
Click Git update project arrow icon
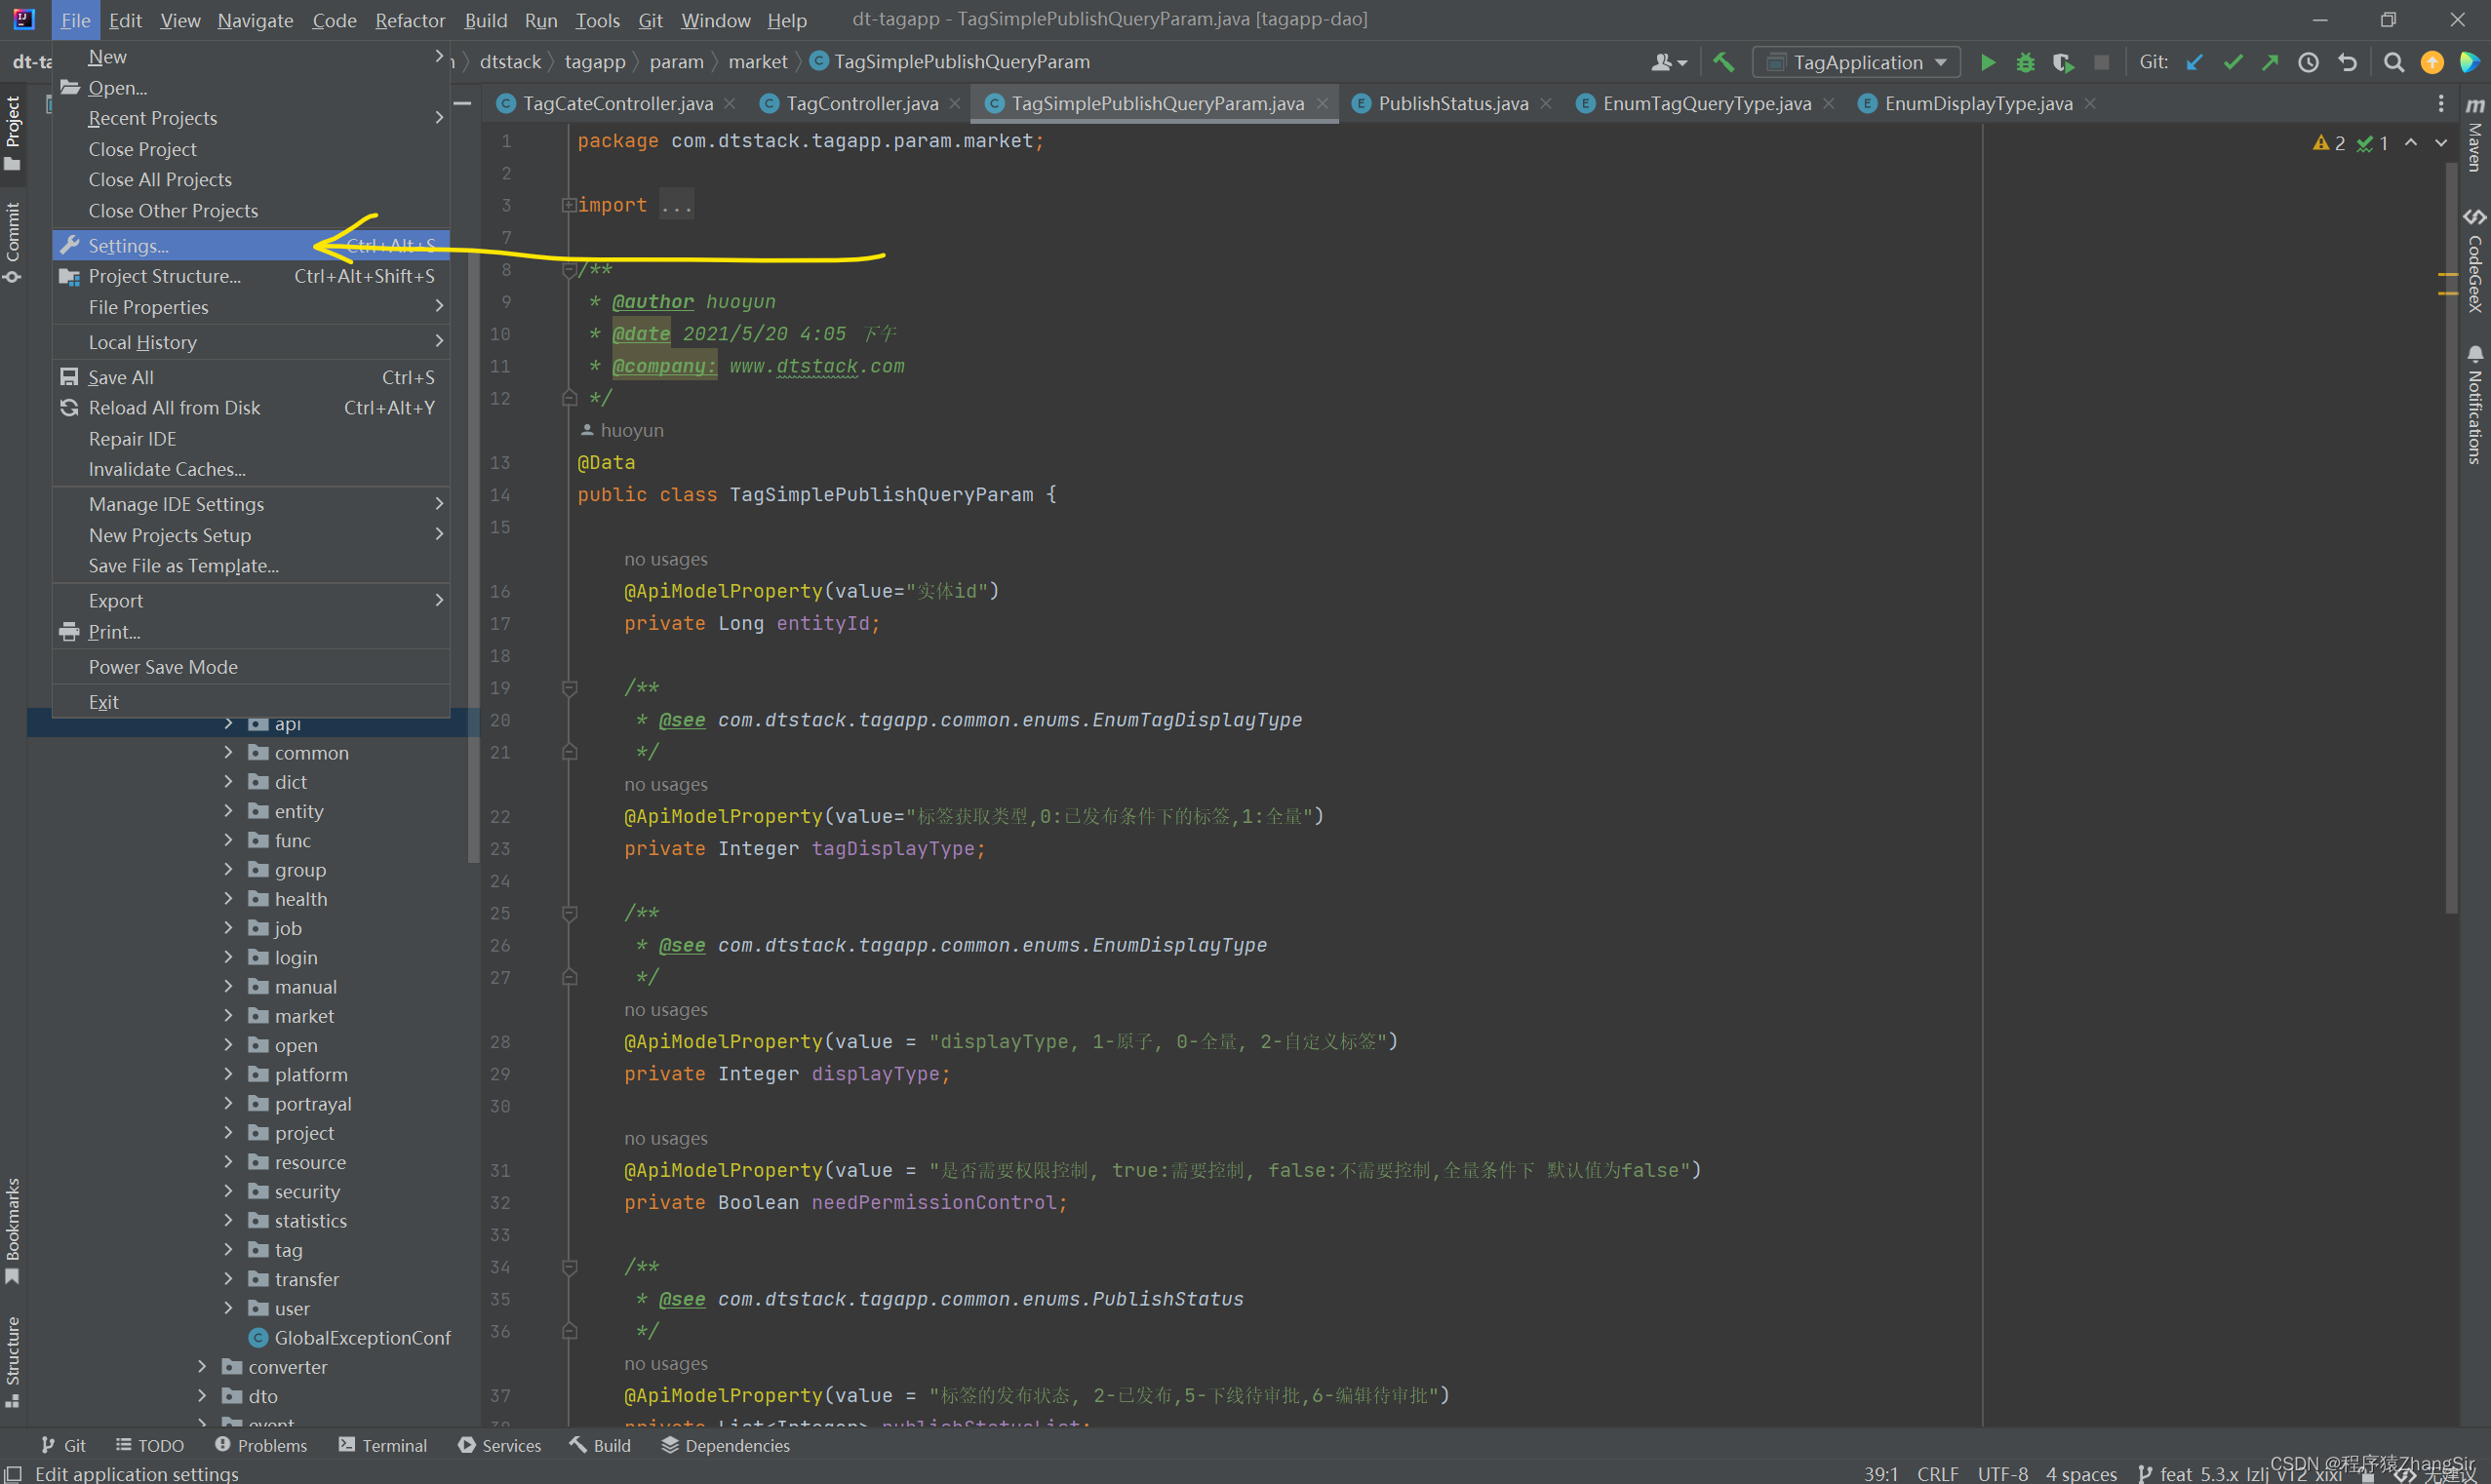[x=2194, y=62]
